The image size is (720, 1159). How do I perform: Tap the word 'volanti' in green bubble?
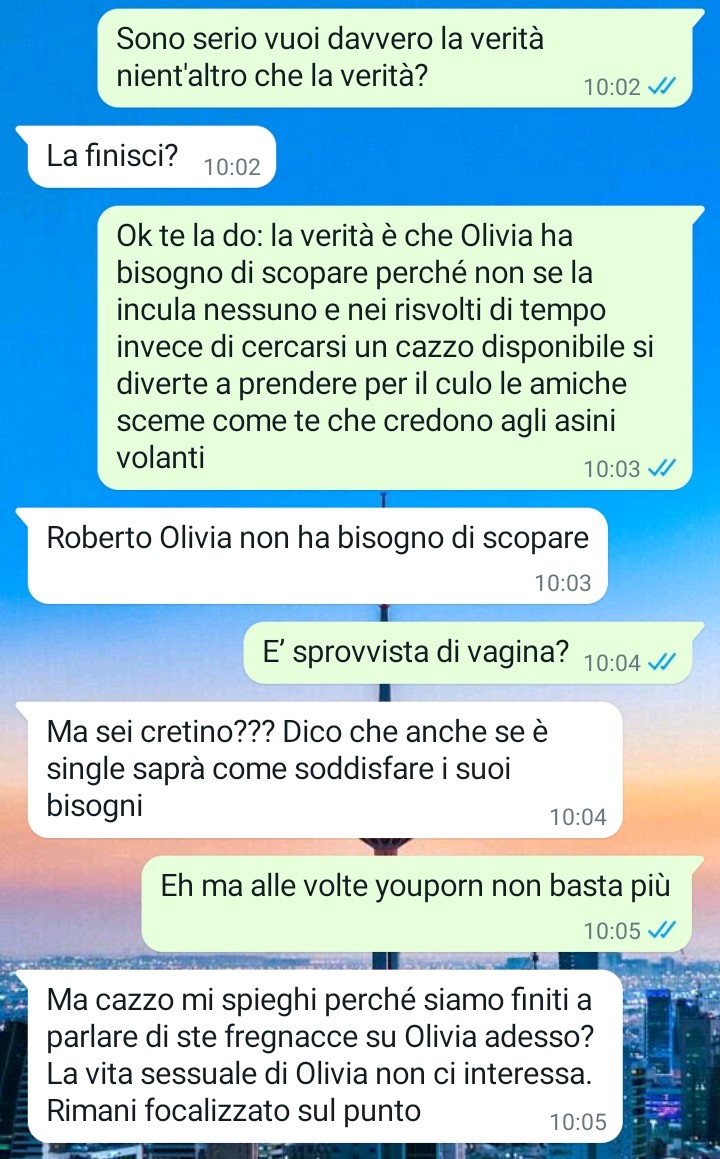coord(160,458)
